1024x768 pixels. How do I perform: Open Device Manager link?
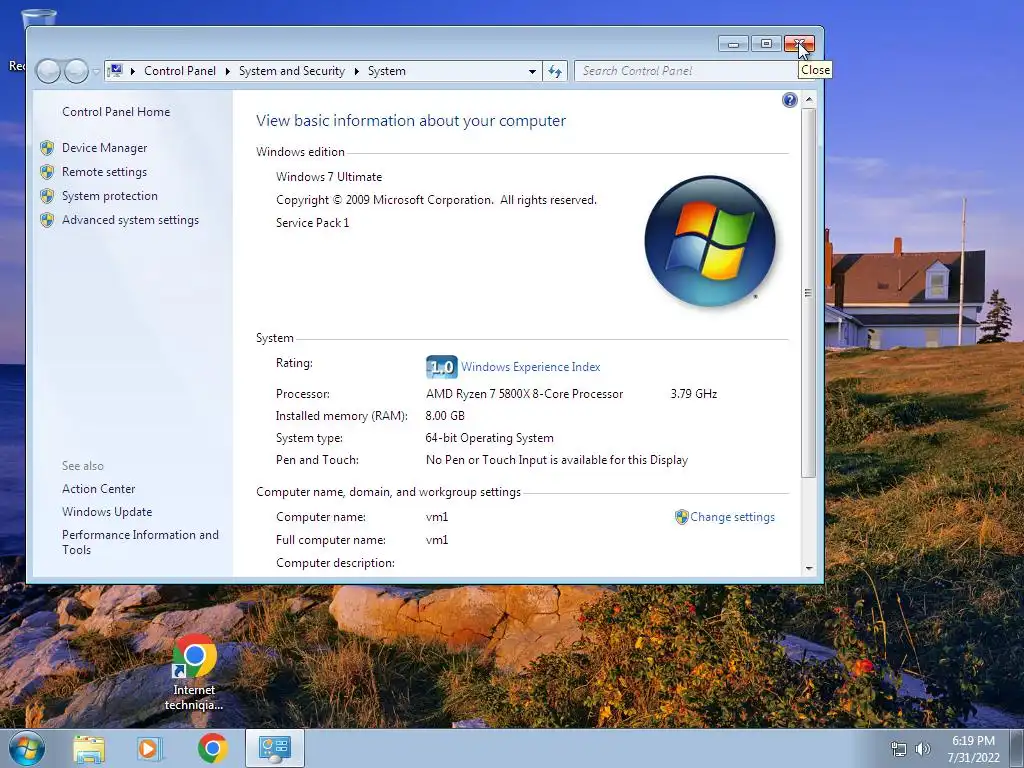tap(104, 148)
